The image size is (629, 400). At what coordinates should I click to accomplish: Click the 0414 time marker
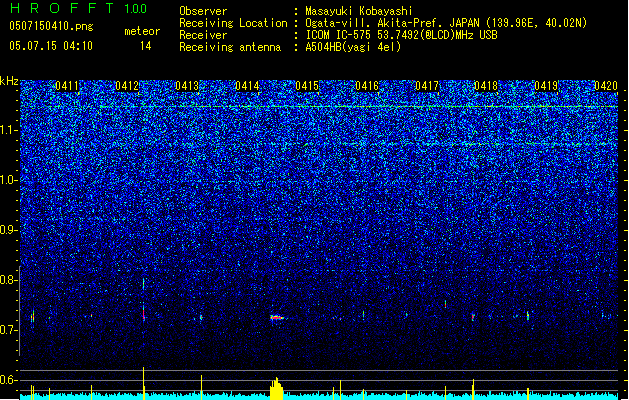pyautogui.click(x=247, y=86)
